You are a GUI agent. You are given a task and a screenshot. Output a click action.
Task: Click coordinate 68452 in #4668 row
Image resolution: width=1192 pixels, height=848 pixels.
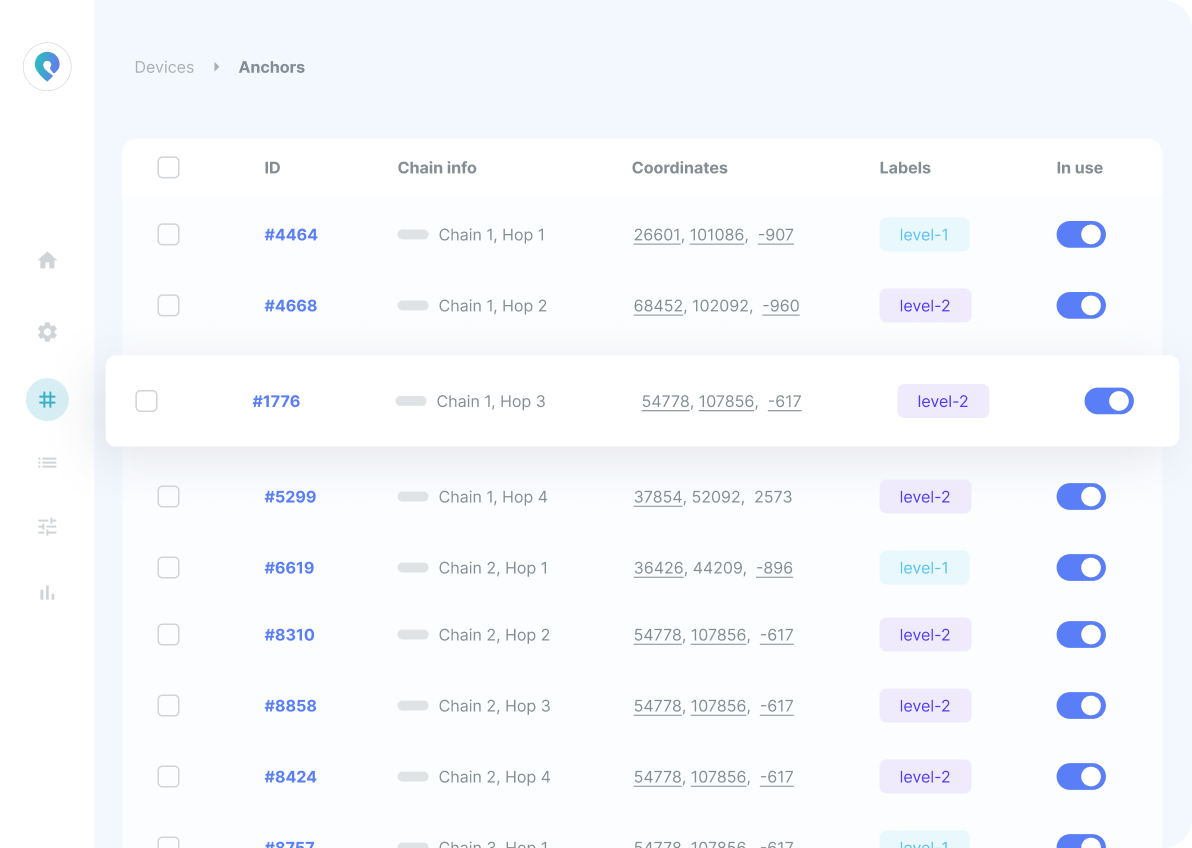tap(658, 305)
